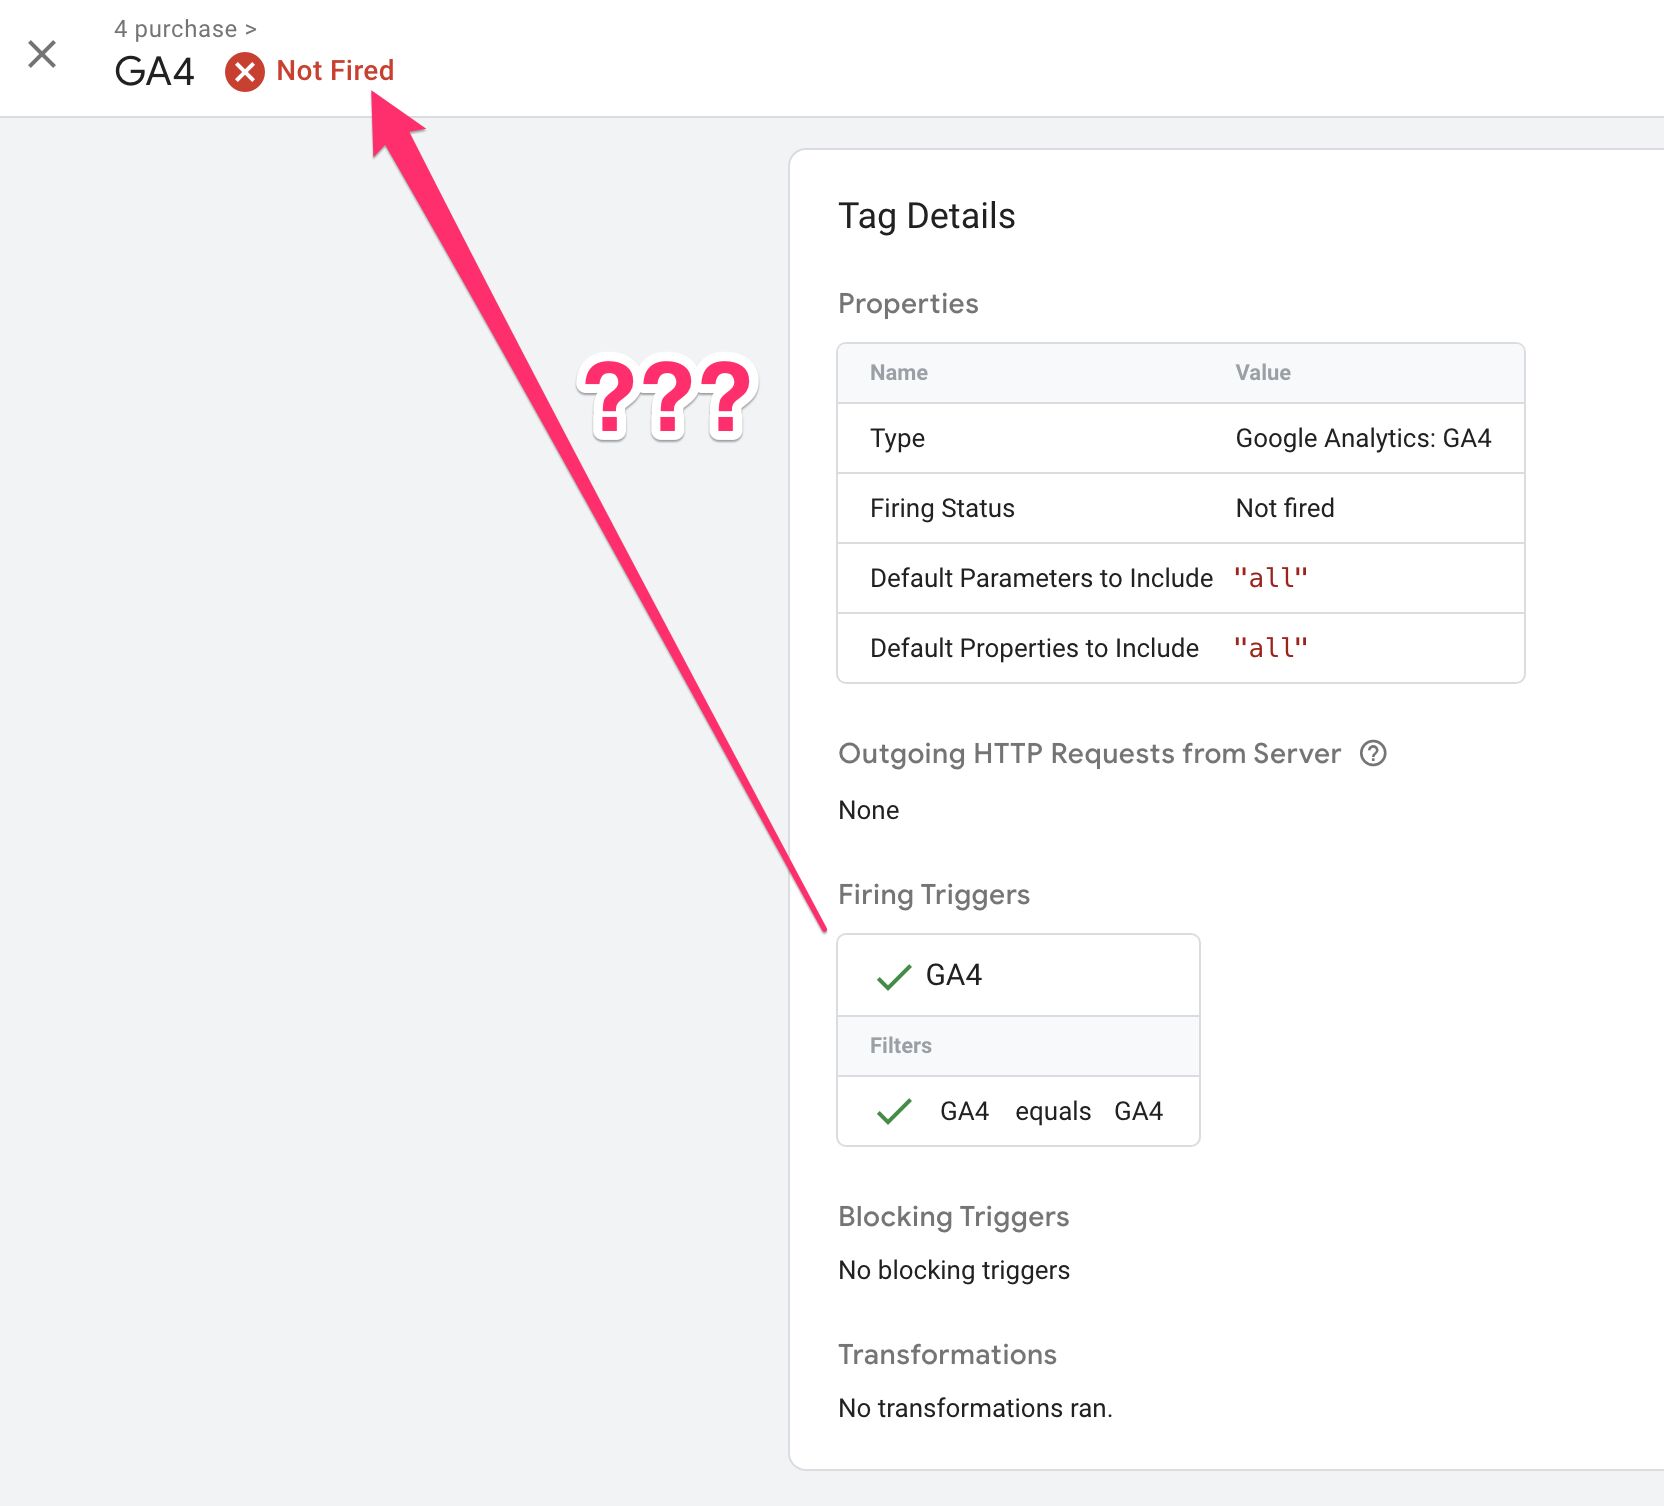The width and height of the screenshot is (1664, 1506).
Task: Open the GA4 firing trigger
Action: pyautogui.click(x=1018, y=975)
